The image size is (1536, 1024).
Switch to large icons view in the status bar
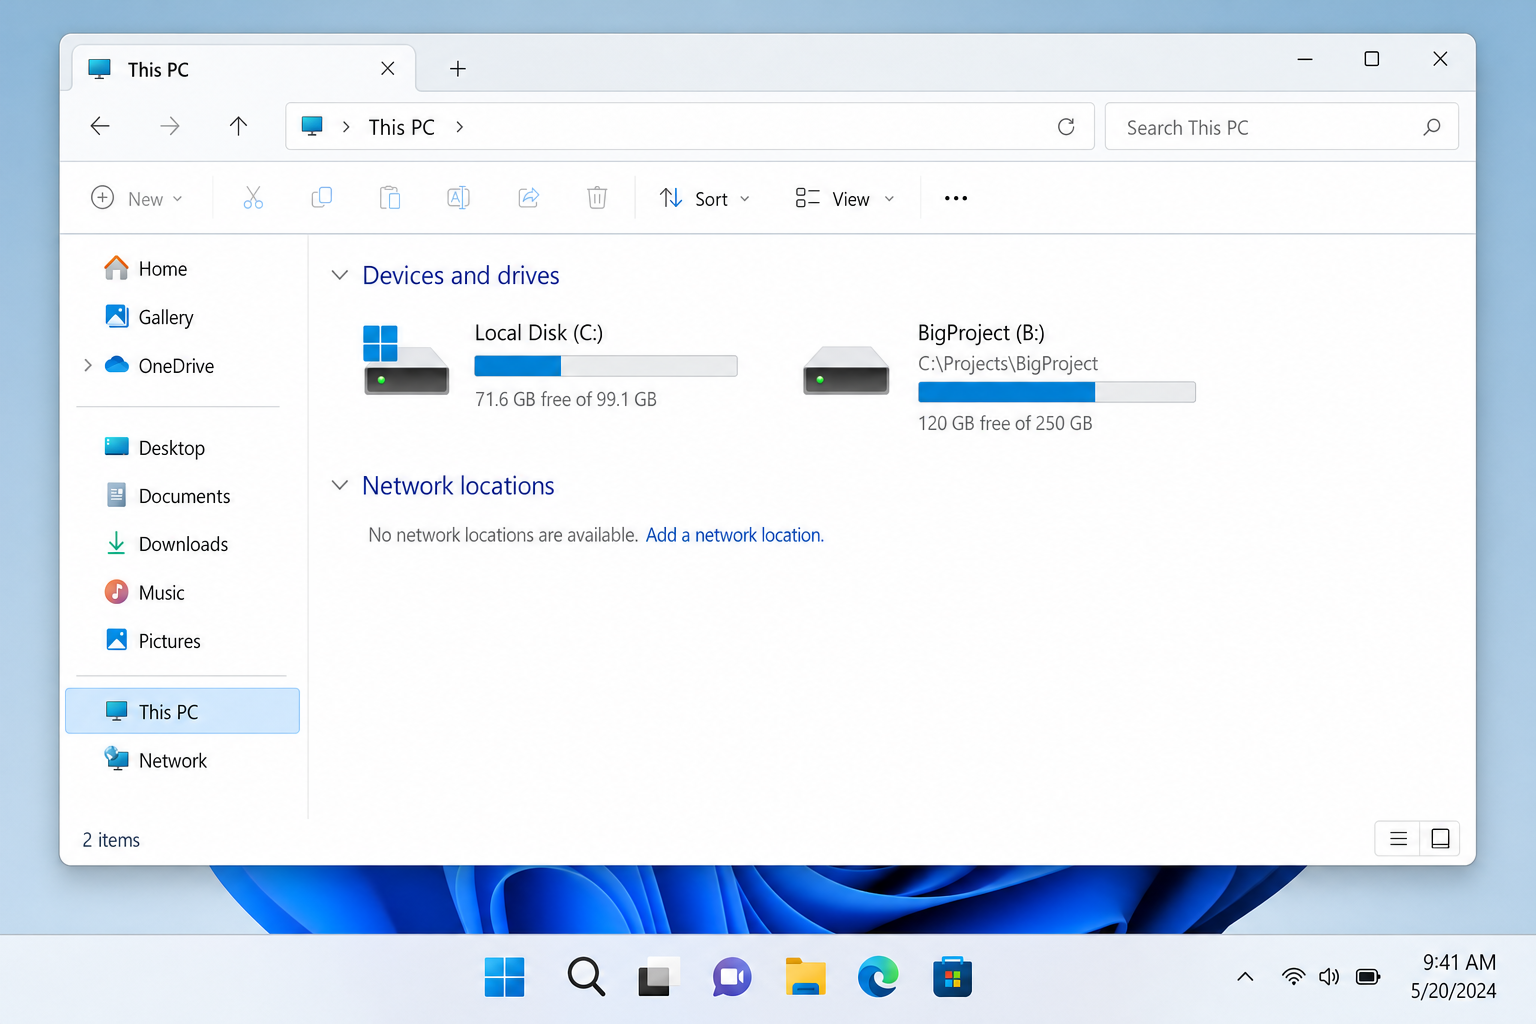pos(1440,839)
